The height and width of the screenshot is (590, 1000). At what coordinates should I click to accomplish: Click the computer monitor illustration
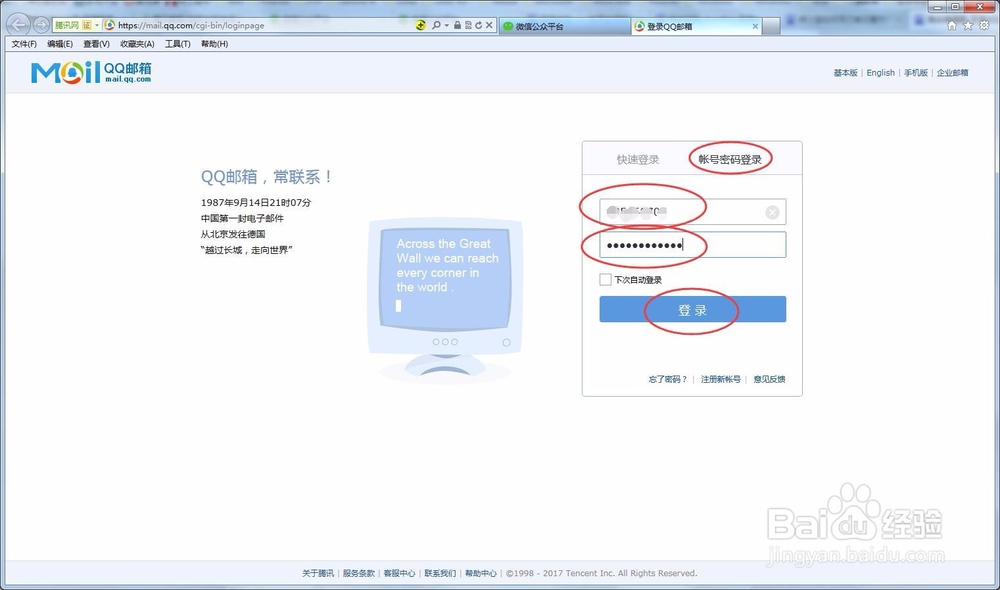click(445, 300)
